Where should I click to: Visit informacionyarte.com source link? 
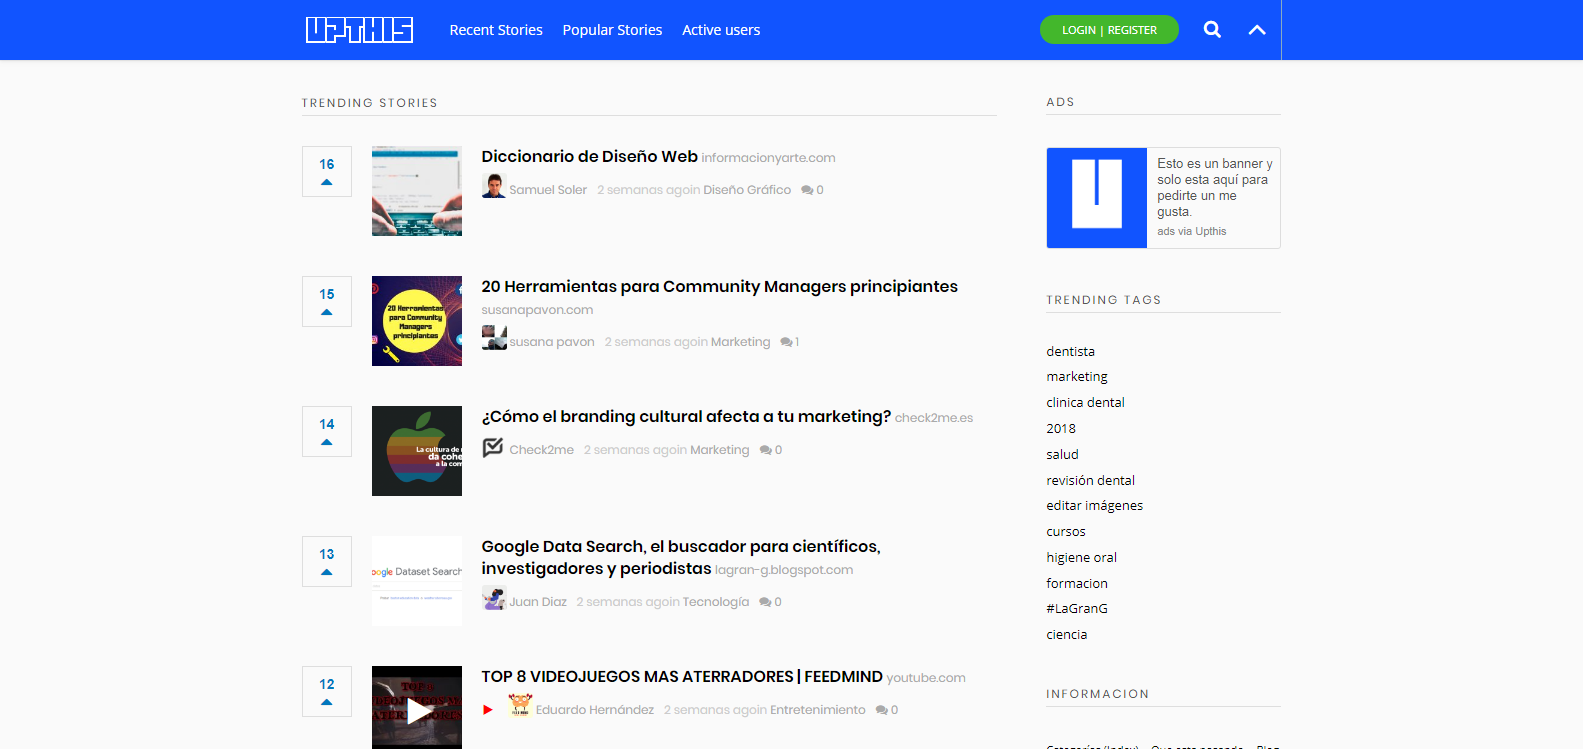pyautogui.click(x=768, y=158)
